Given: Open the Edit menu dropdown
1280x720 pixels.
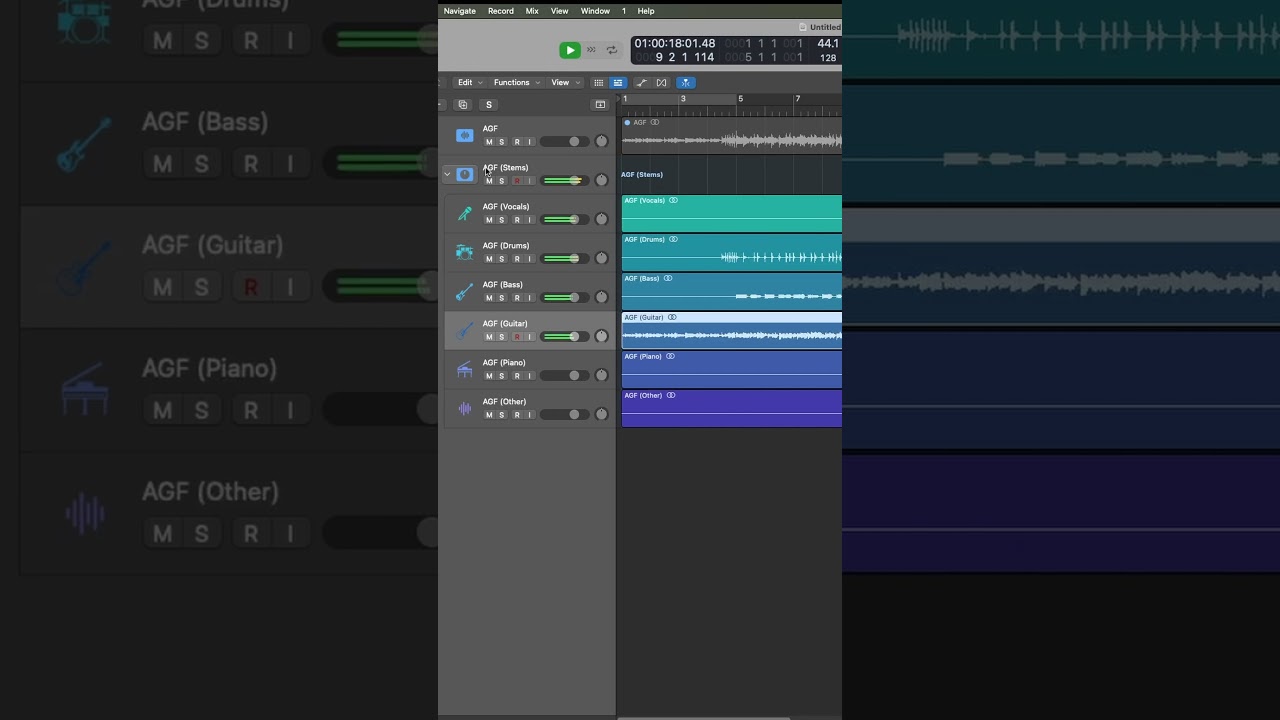Looking at the screenshot, I should click(465, 82).
